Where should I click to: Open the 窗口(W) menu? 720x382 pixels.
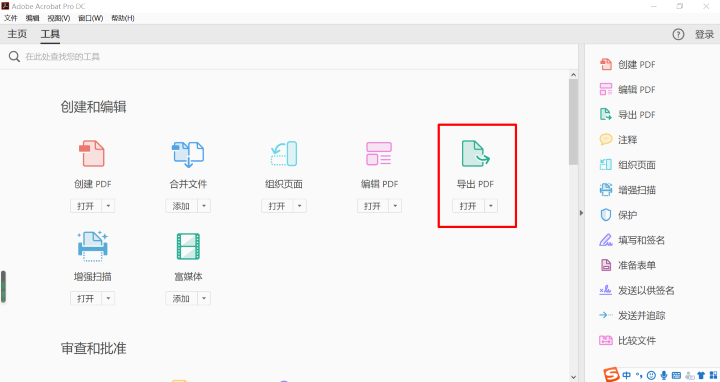click(x=90, y=18)
